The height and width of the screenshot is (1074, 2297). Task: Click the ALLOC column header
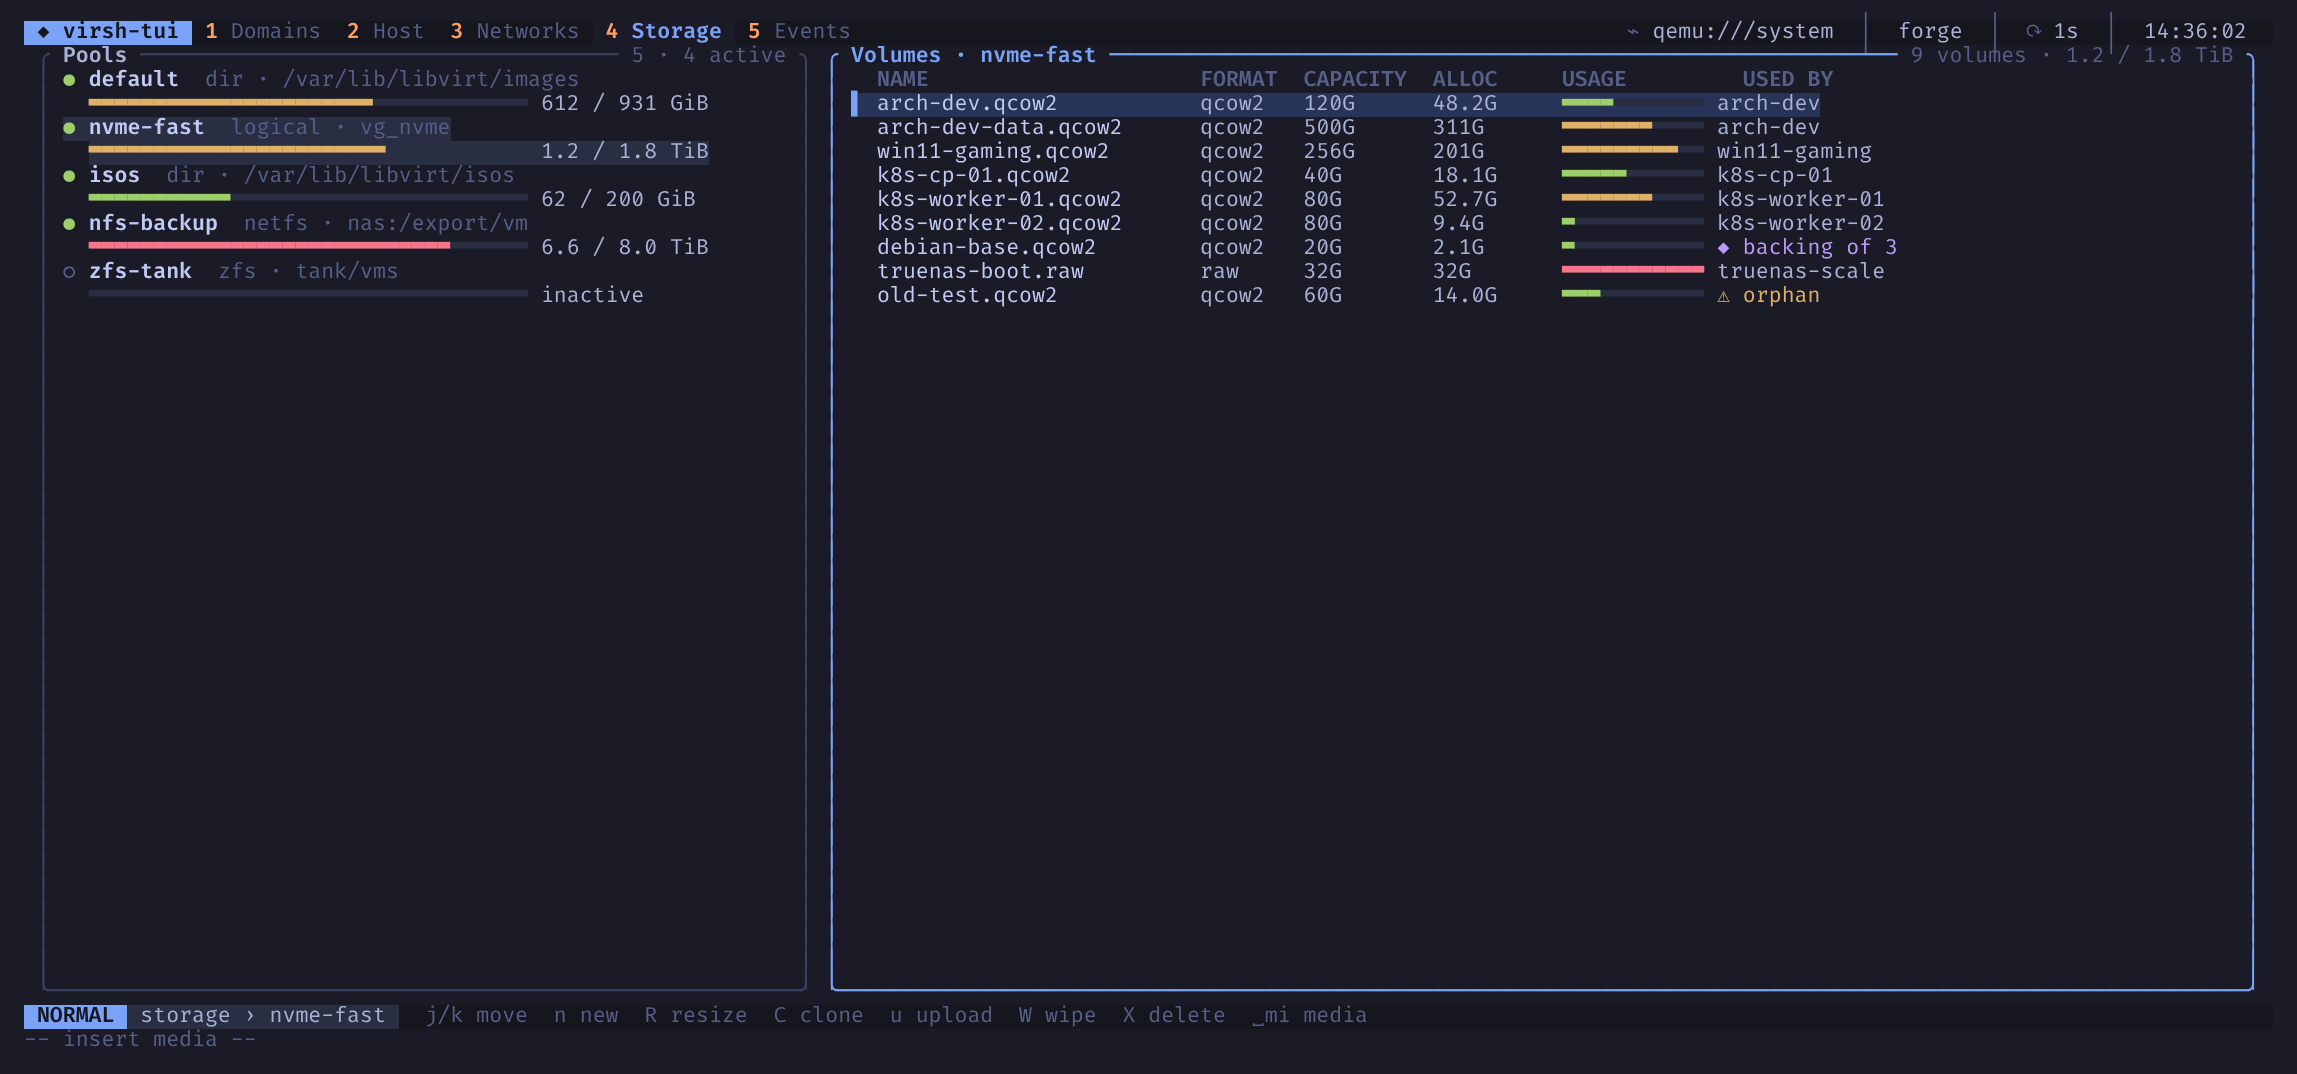coord(1464,80)
